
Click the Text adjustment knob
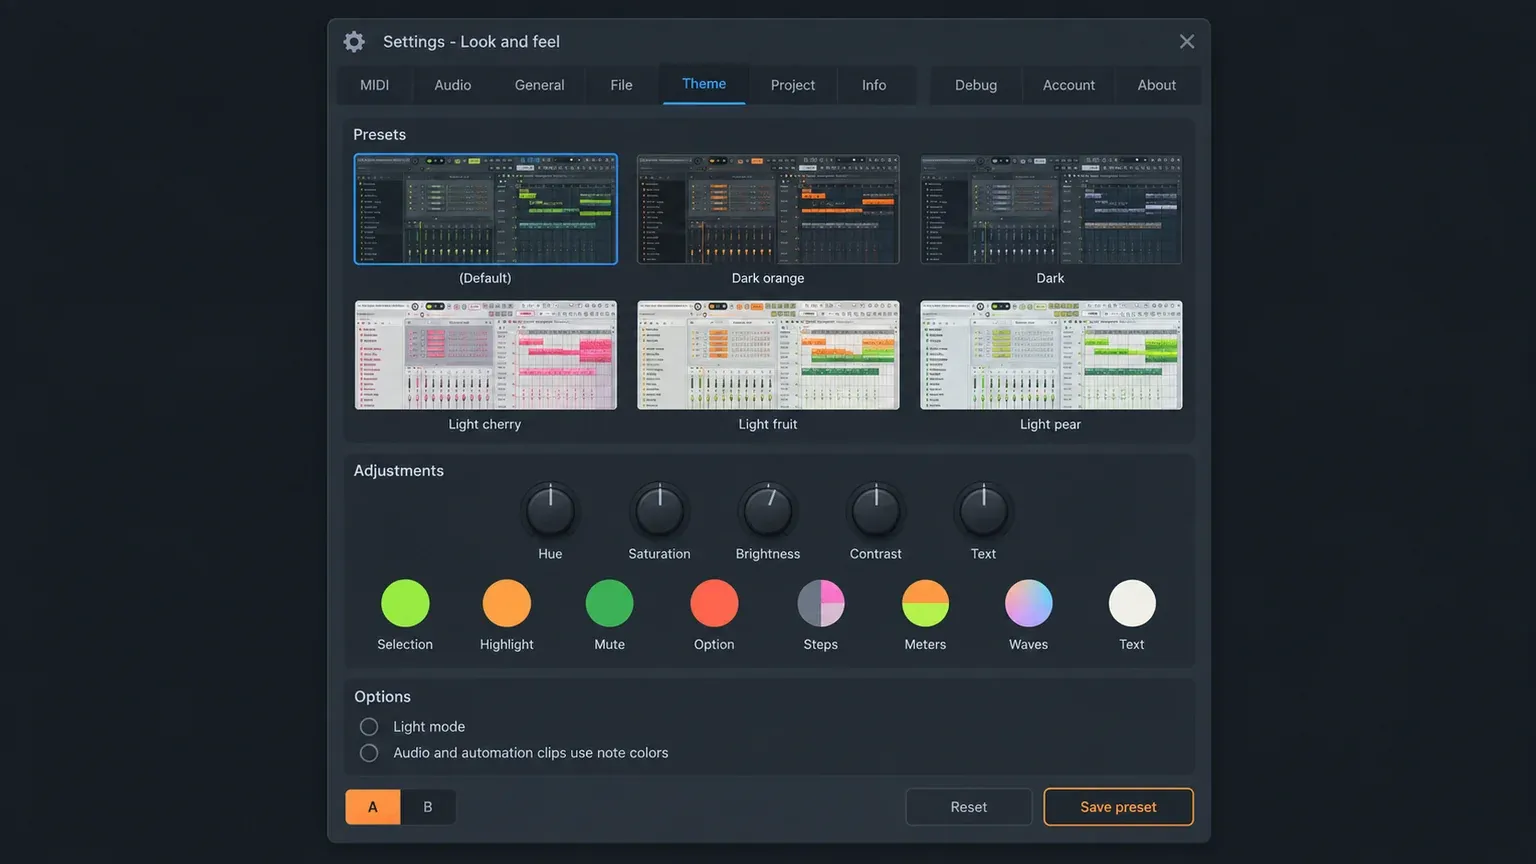click(983, 511)
